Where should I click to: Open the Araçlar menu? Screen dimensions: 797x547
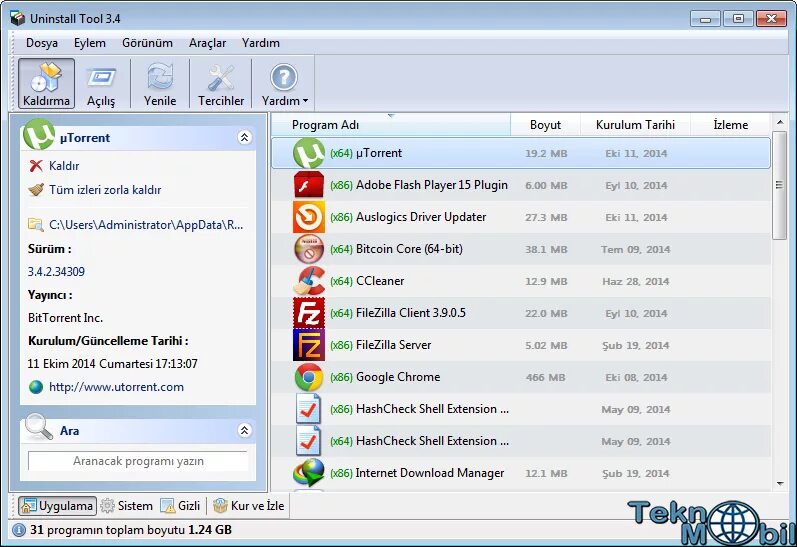click(x=207, y=43)
